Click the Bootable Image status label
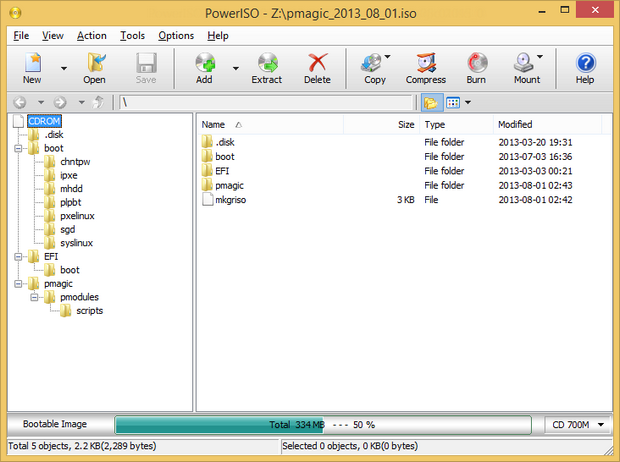This screenshot has width=620, height=462. tap(55, 424)
